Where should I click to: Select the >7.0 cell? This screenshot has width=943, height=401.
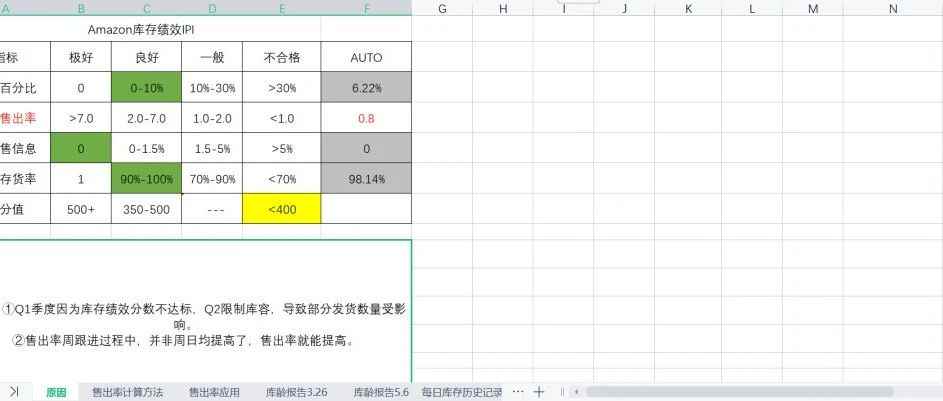coord(81,118)
